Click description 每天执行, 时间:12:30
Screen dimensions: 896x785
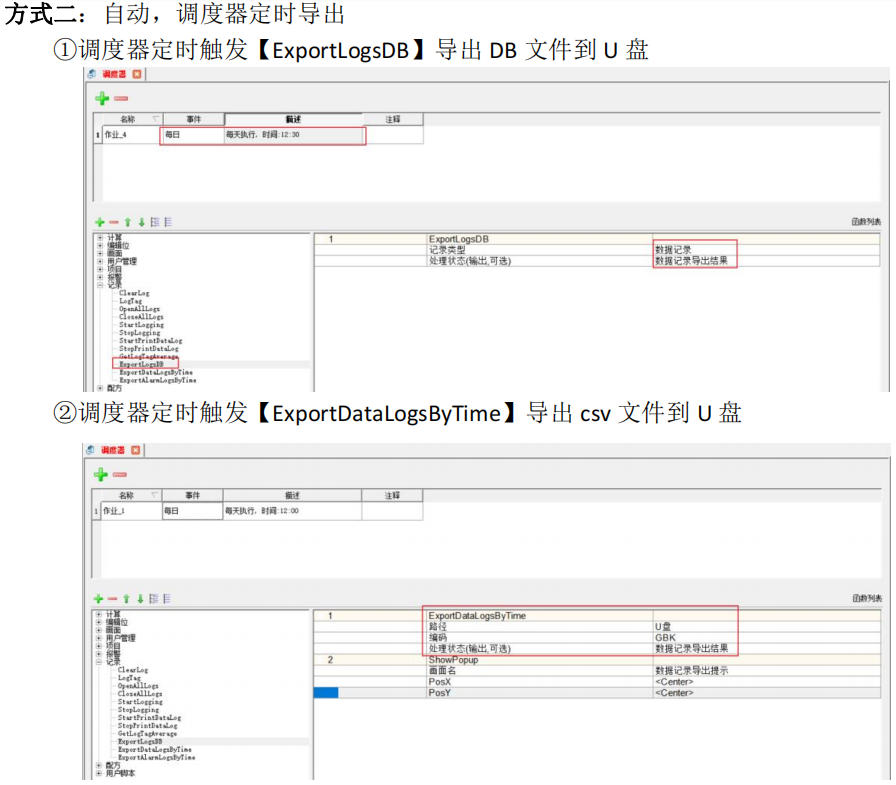(x=263, y=135)
